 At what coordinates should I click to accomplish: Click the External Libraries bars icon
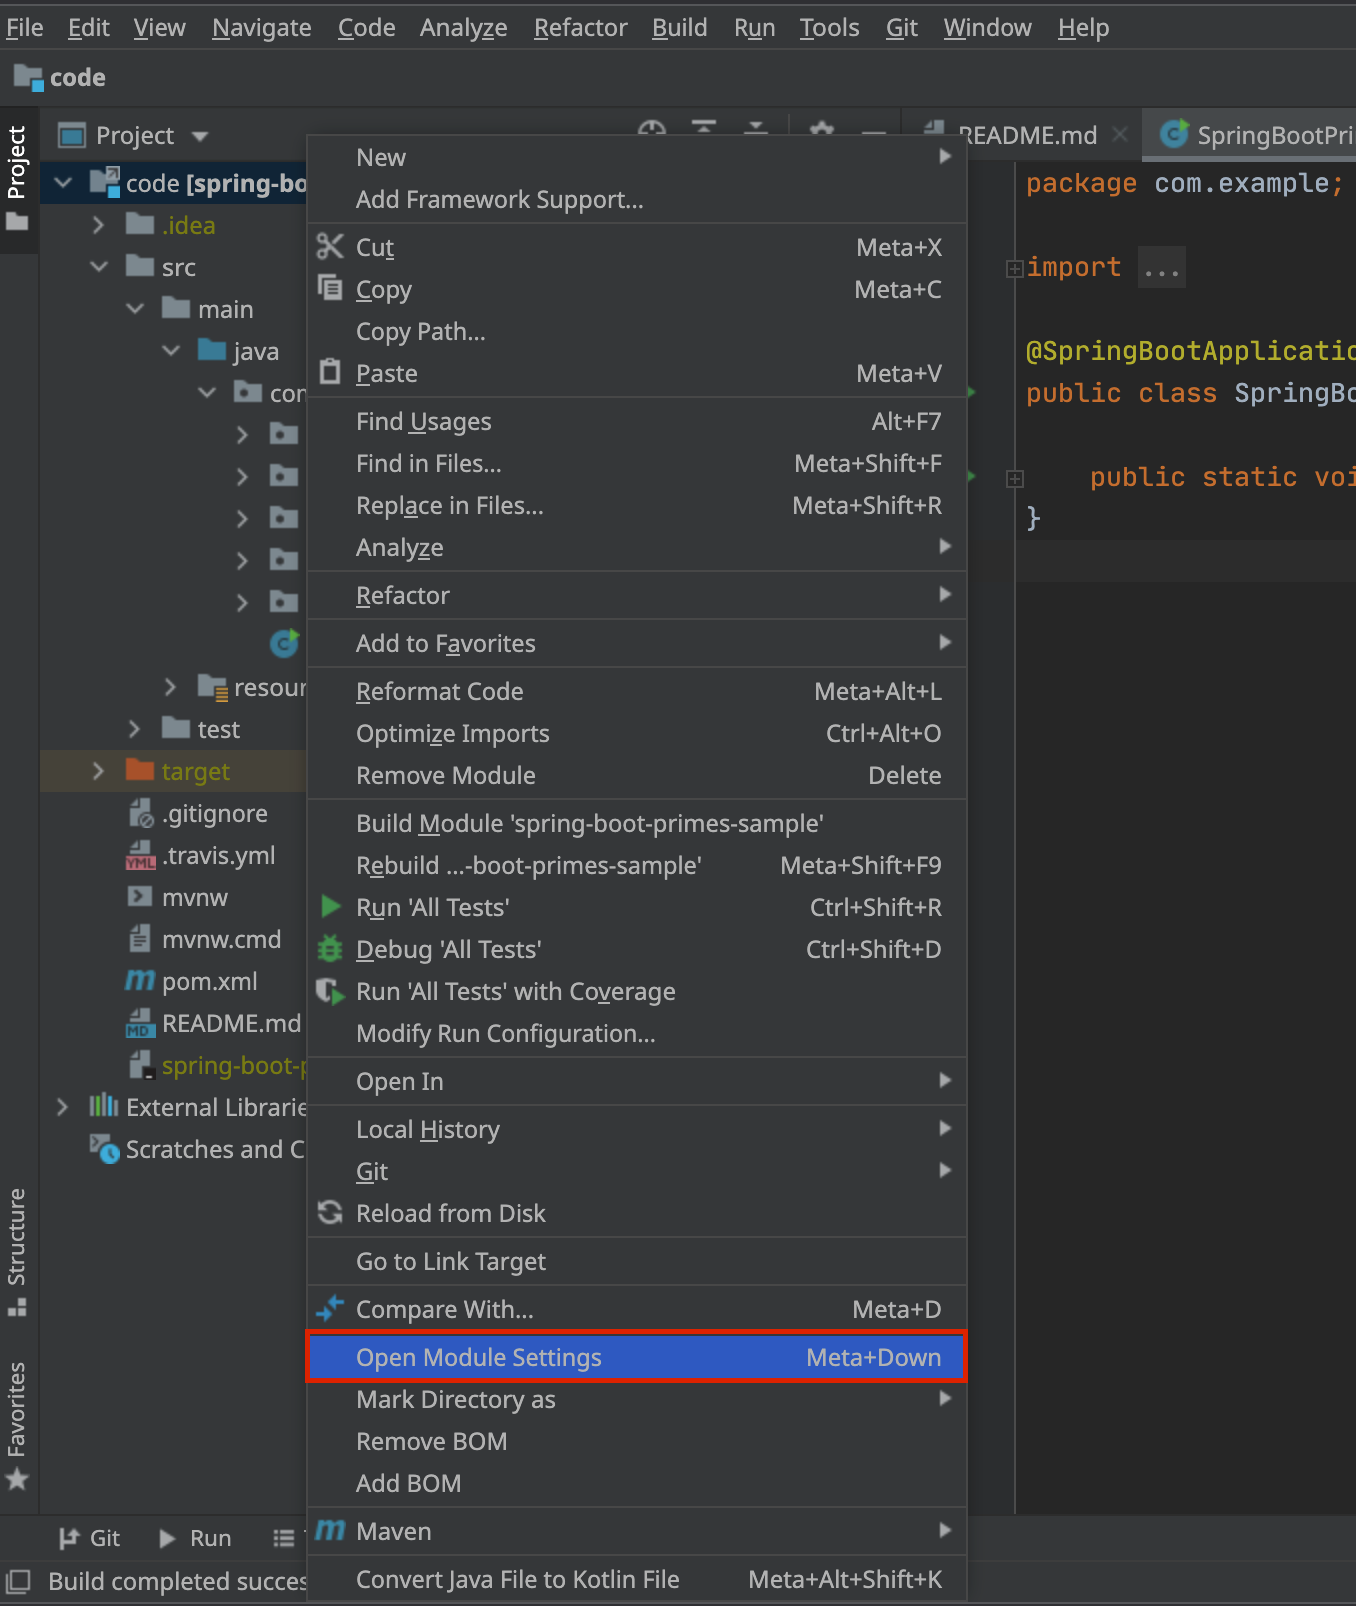(x=104, y=1106)
